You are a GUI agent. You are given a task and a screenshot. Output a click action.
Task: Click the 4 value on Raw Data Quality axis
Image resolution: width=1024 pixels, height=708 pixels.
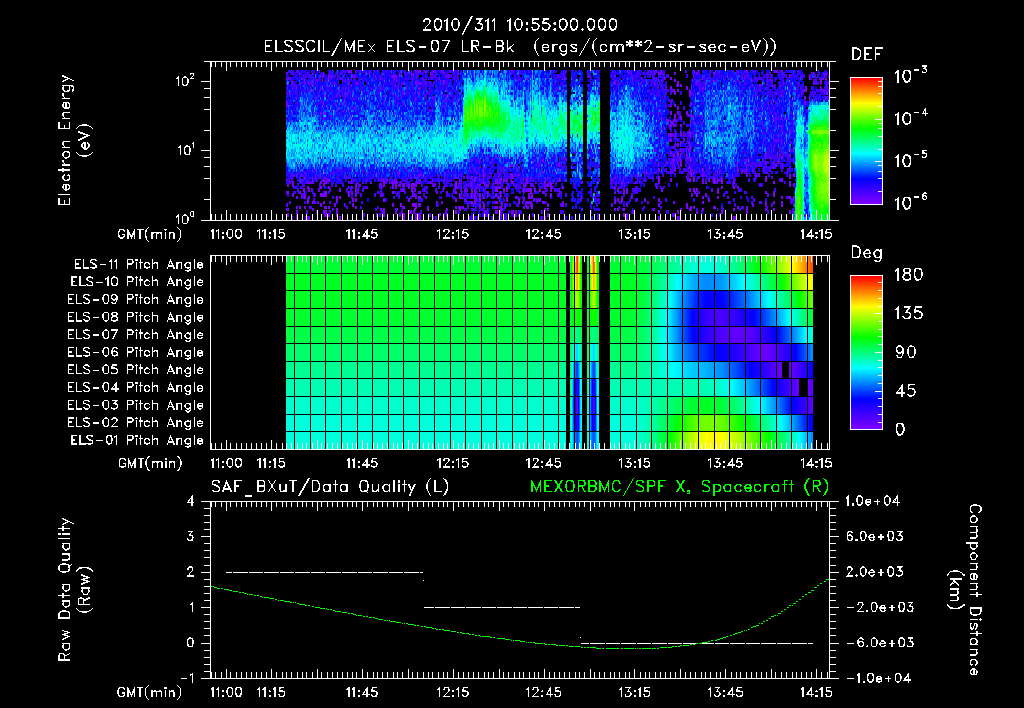(191, 502)
